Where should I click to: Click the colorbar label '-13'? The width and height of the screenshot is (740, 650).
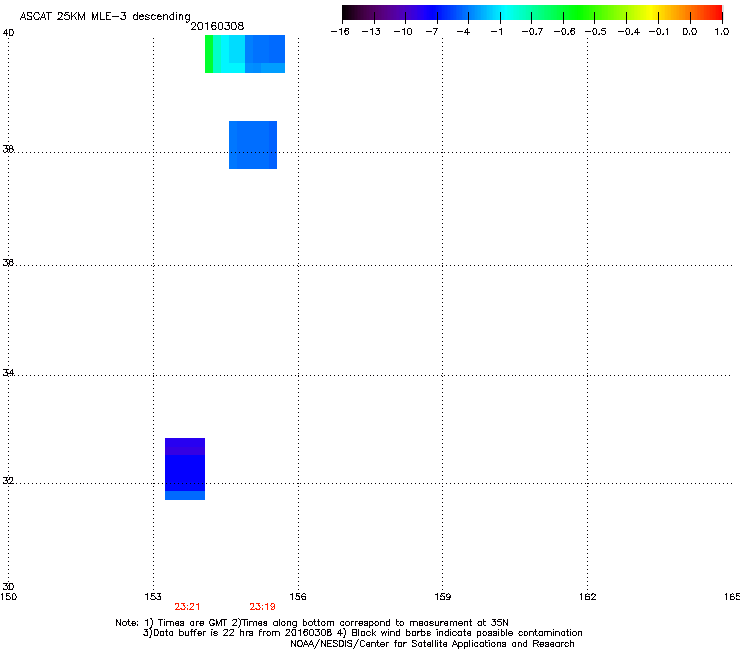tap(371, 32)
